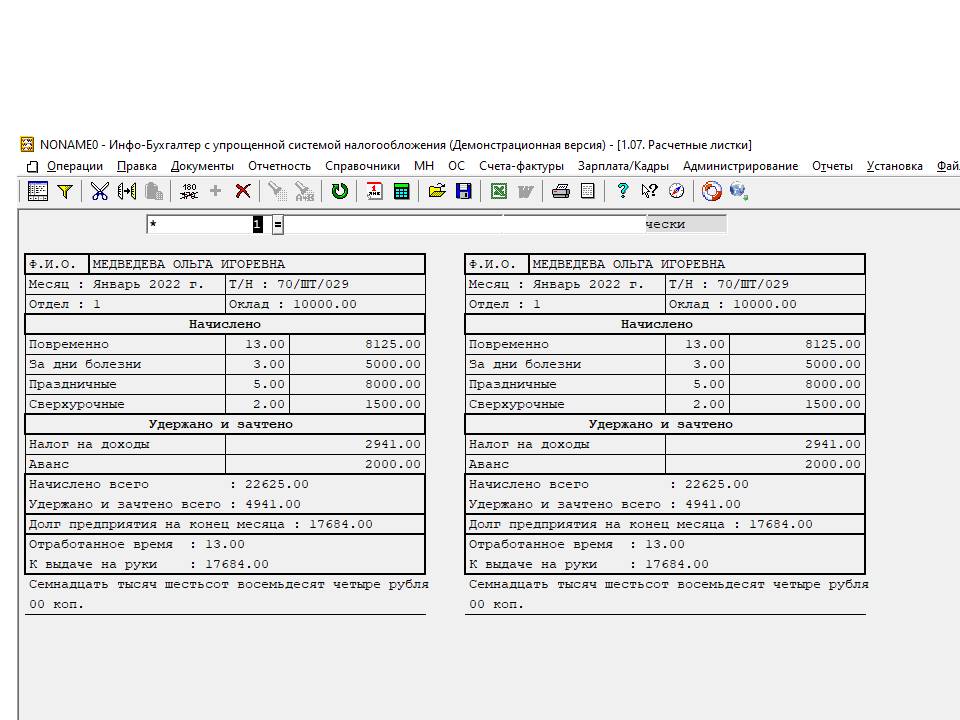Select 'Сверхурочные' label in left payslip
The height and width of the screenshot is (720, 960).
click(77, 404)
